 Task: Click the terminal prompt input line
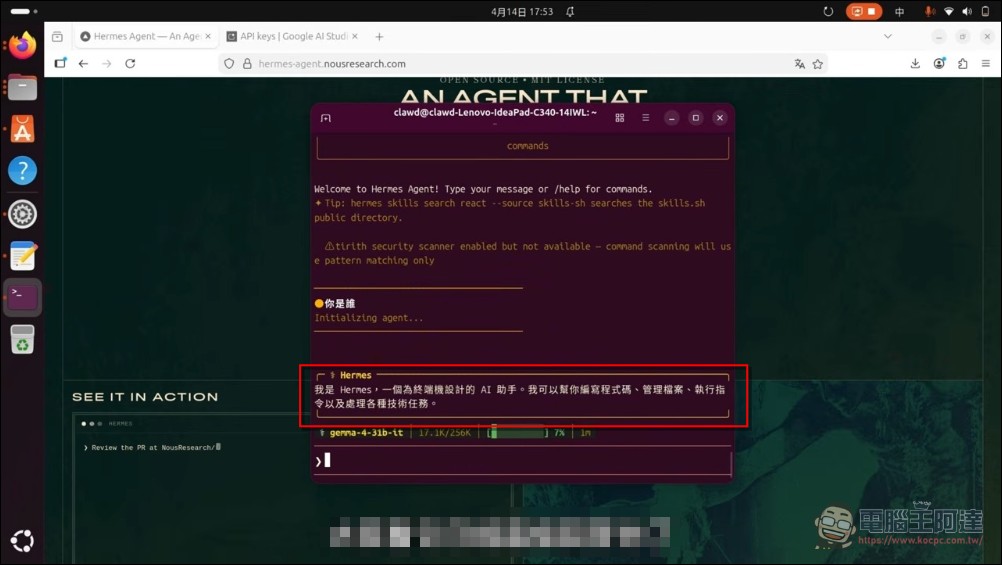[523, 460]
